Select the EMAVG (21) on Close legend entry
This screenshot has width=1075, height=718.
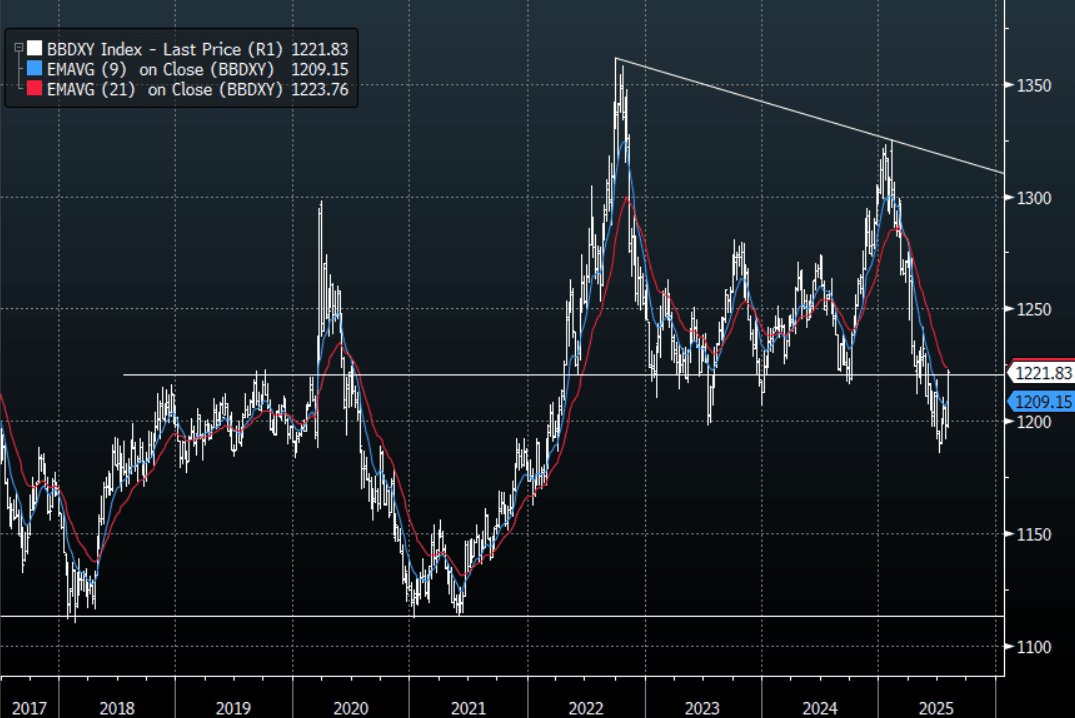point(165,89)
